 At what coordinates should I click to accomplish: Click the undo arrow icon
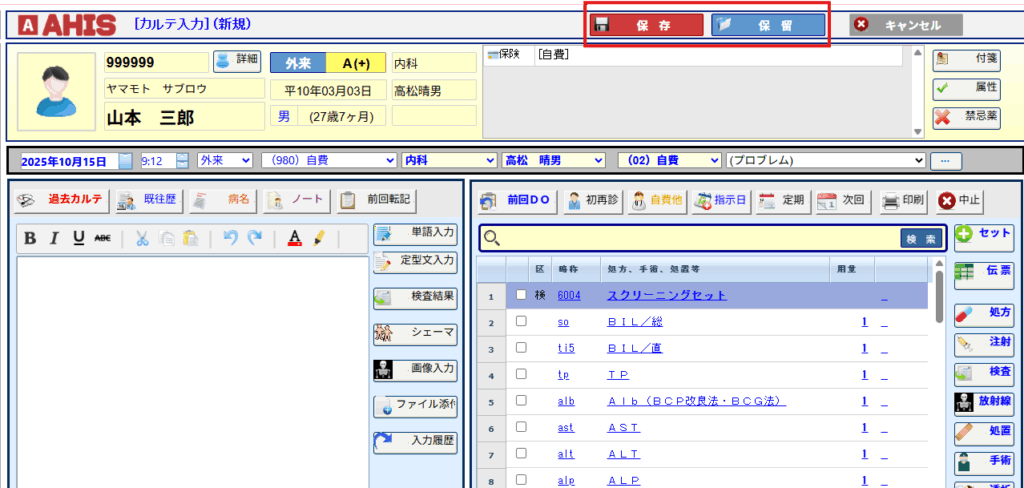coord(231,238)
